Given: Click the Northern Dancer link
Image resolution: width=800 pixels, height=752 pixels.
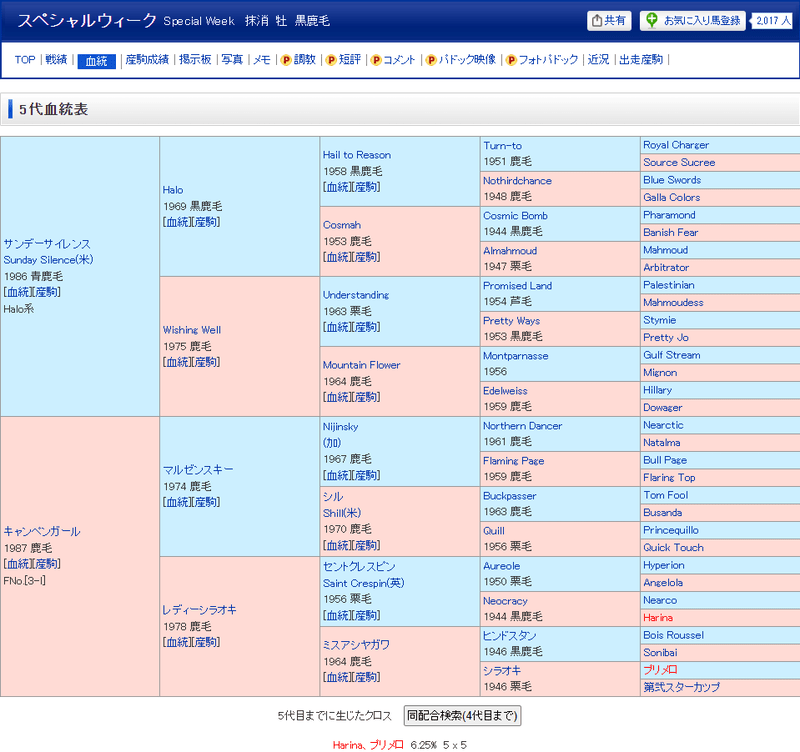Looking at the screenshot, I should (522, 426).
